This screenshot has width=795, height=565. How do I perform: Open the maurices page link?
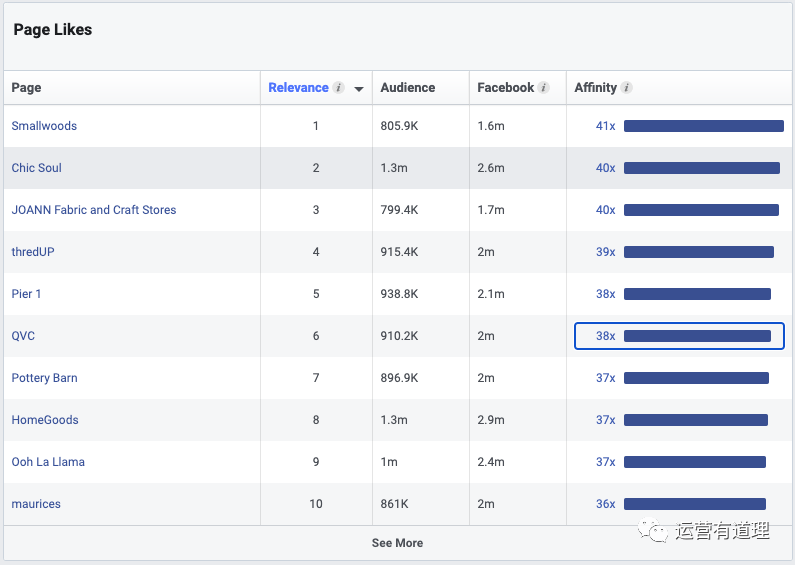36,504
